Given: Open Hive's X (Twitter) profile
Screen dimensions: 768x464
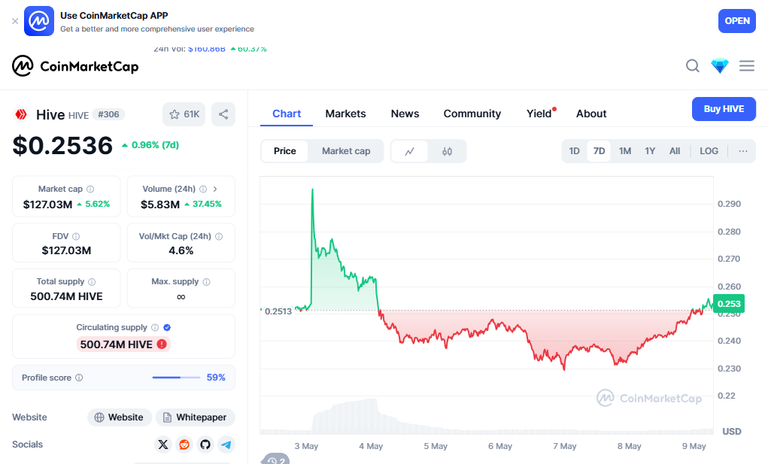Looking at the screenshot, I should (163, 444).
